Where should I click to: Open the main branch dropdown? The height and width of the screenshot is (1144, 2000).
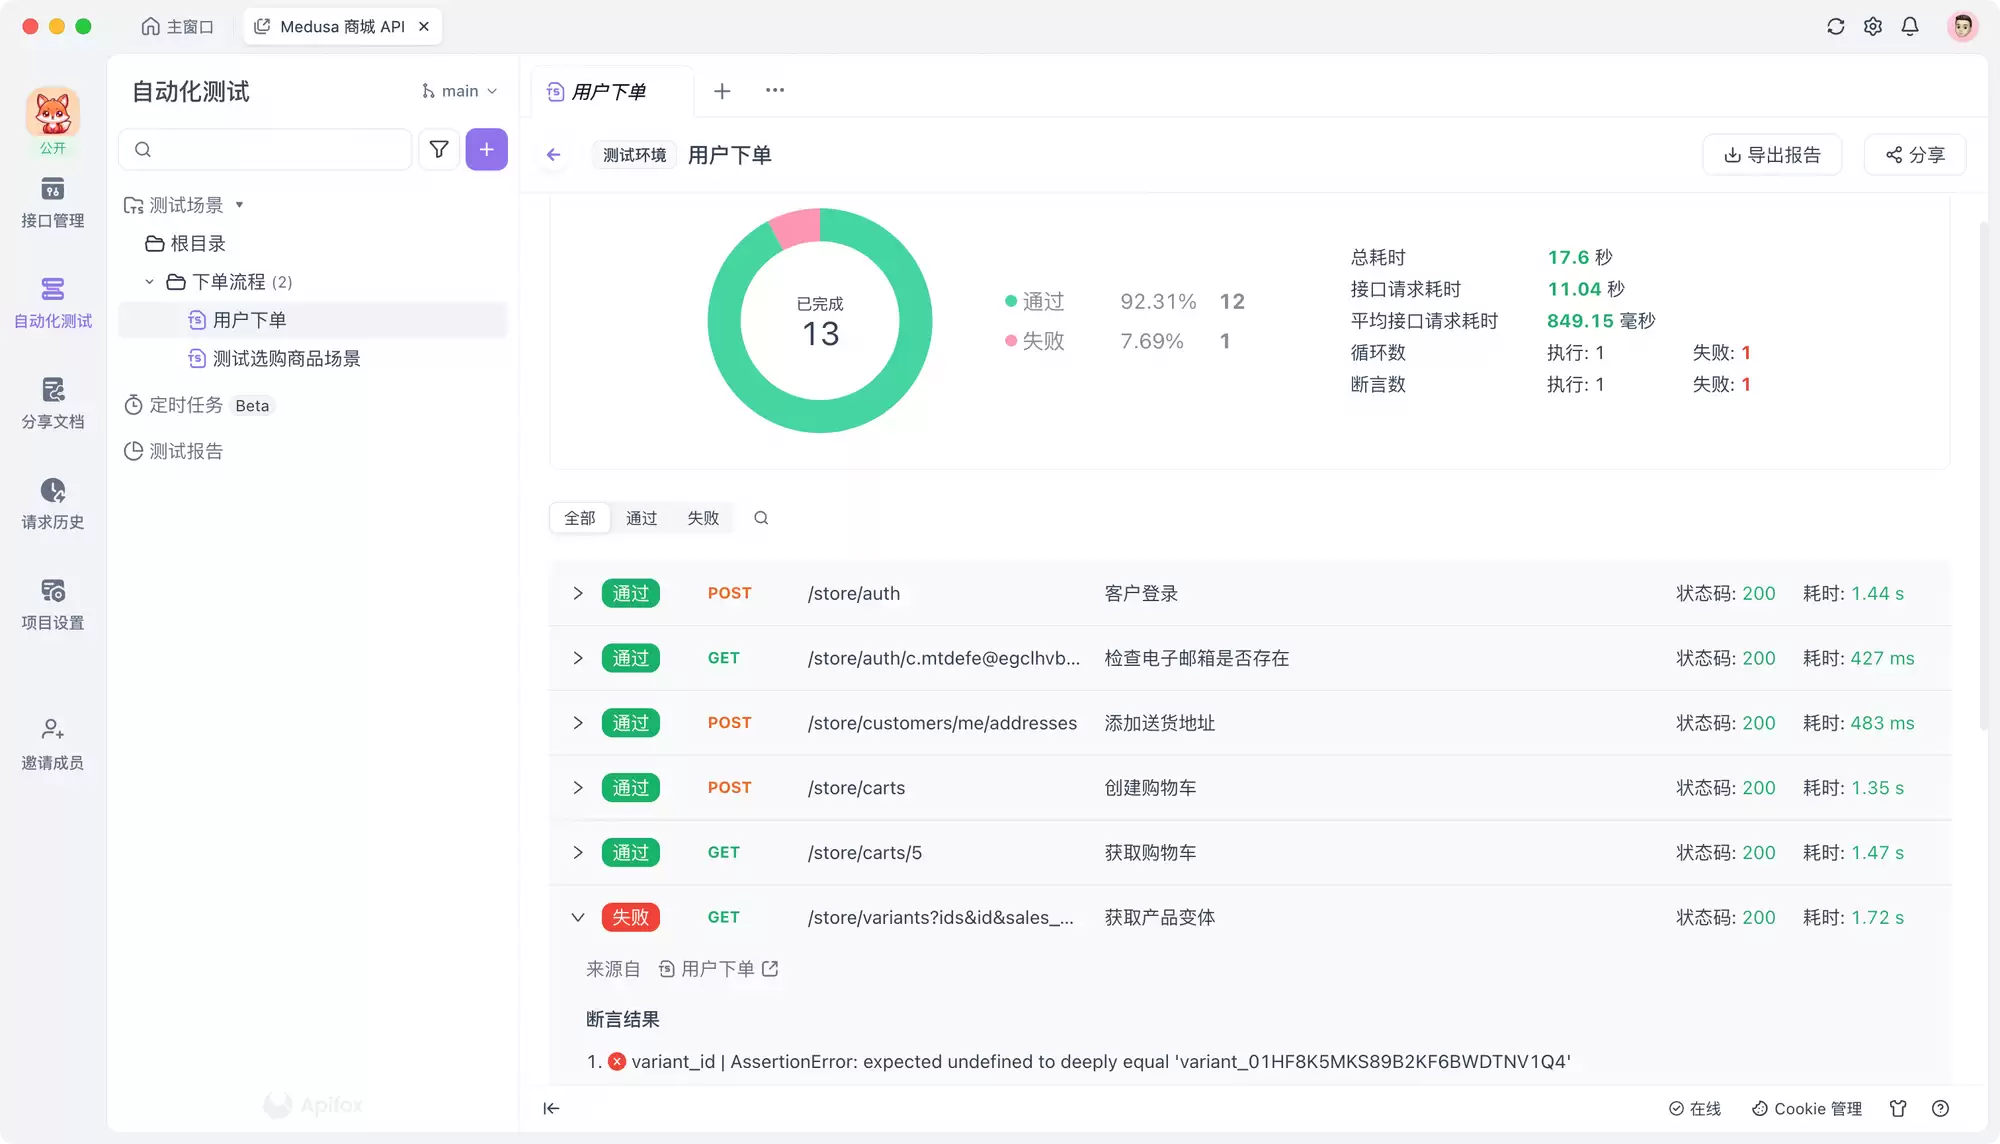coord(459,91)
